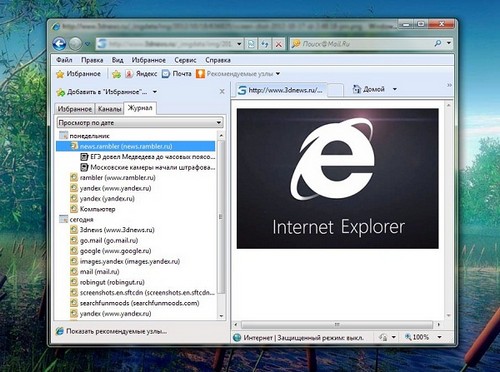The image size is (500, 372).
Task: Select the http://www.3dnews.ru page tab
Action: [281, 90]
